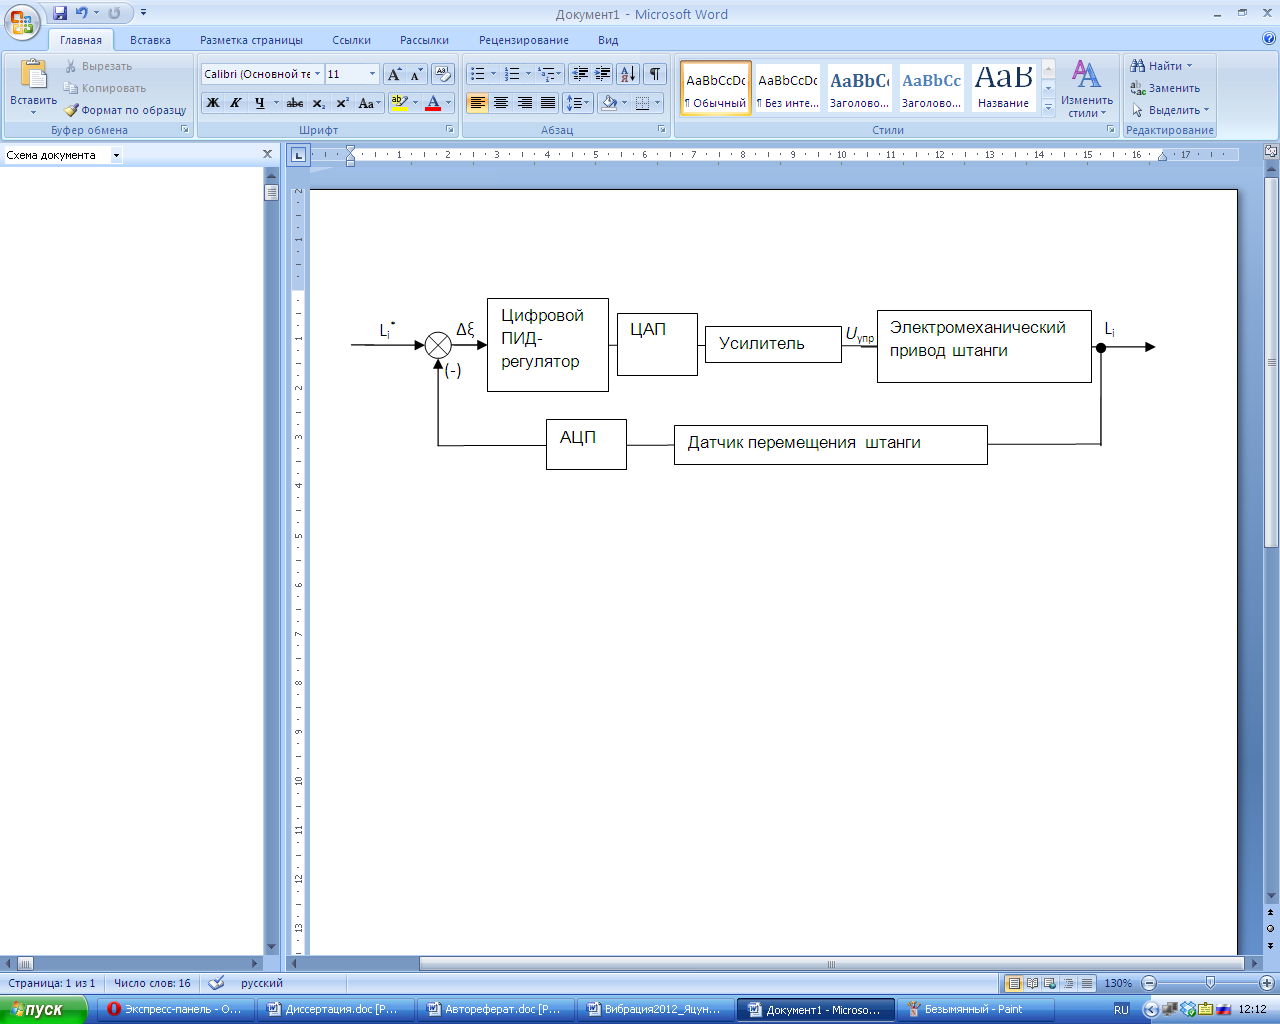Center align text

[501, 103]
